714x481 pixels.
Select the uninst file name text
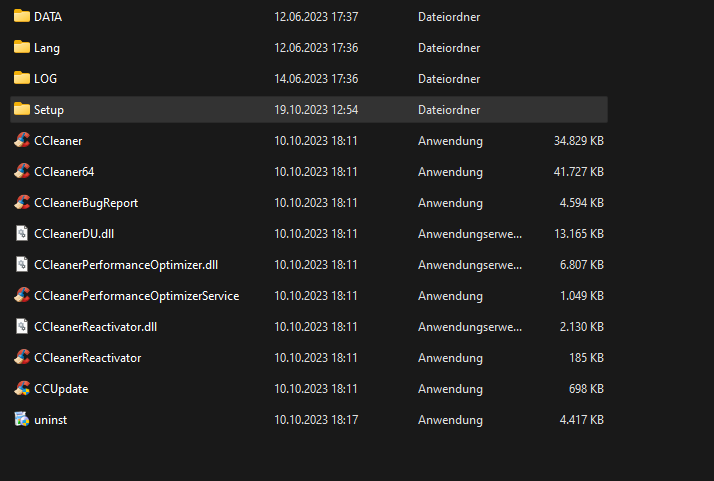(x=50, y=420)
